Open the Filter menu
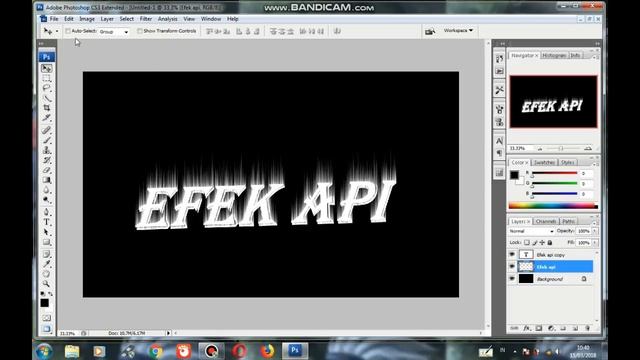 coord(146,19)
